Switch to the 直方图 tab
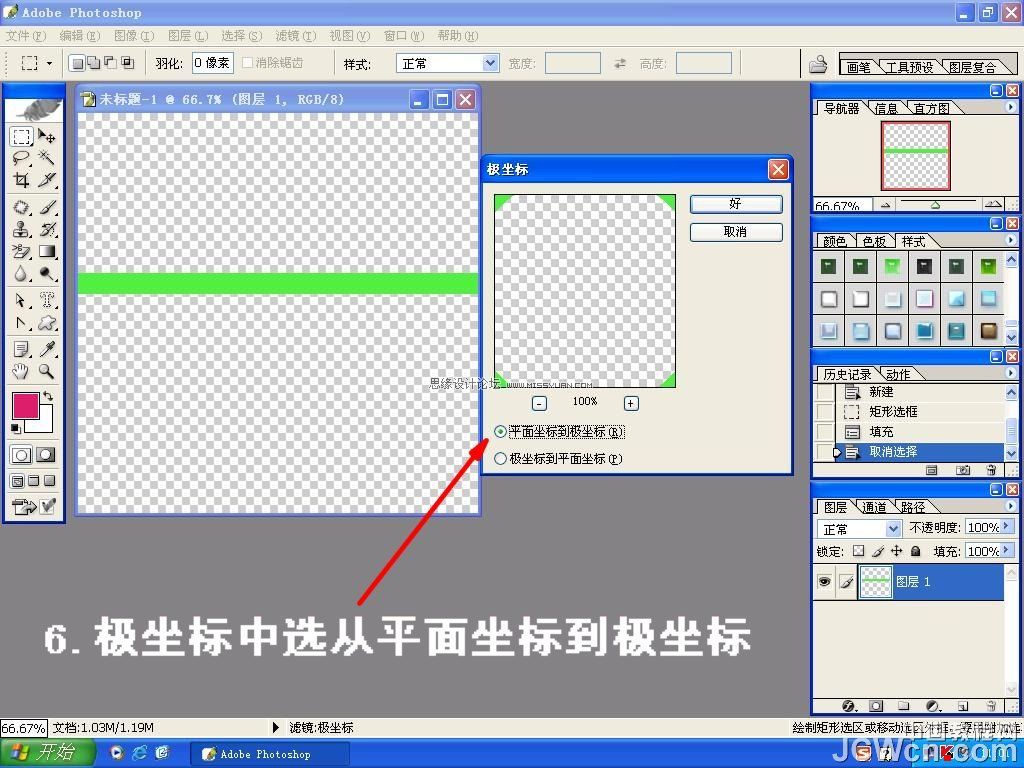Viewport: 1024px width, 768px height. [x=931, y=108]
